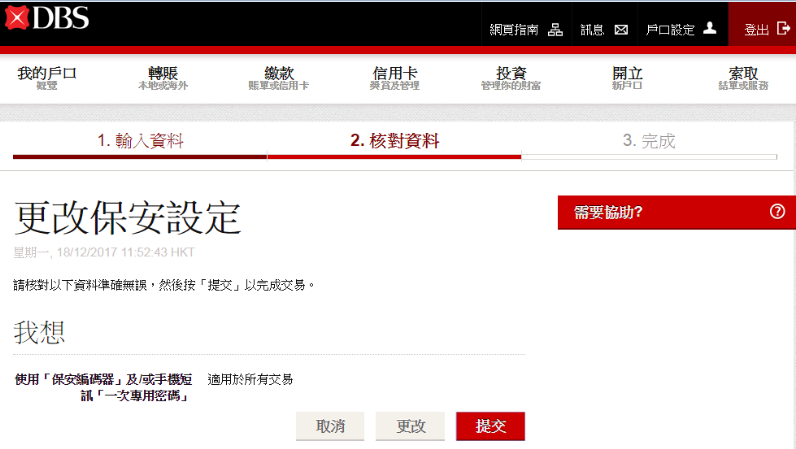Image resolution: width=796 pixels, height=449 pixels.
Task: Open the 繳款 payment menu
Action: tap(278, 78)
